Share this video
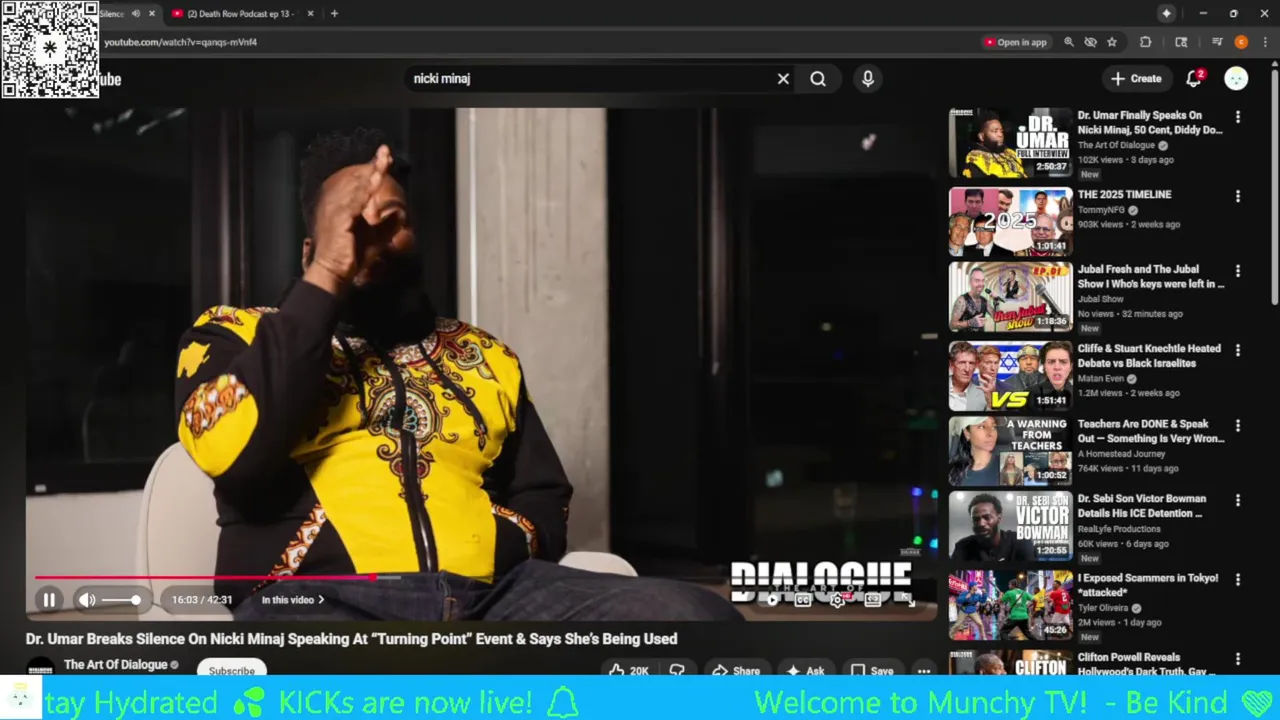The height and width of the screenshot is (720, 1280). (x=735, y=670)
